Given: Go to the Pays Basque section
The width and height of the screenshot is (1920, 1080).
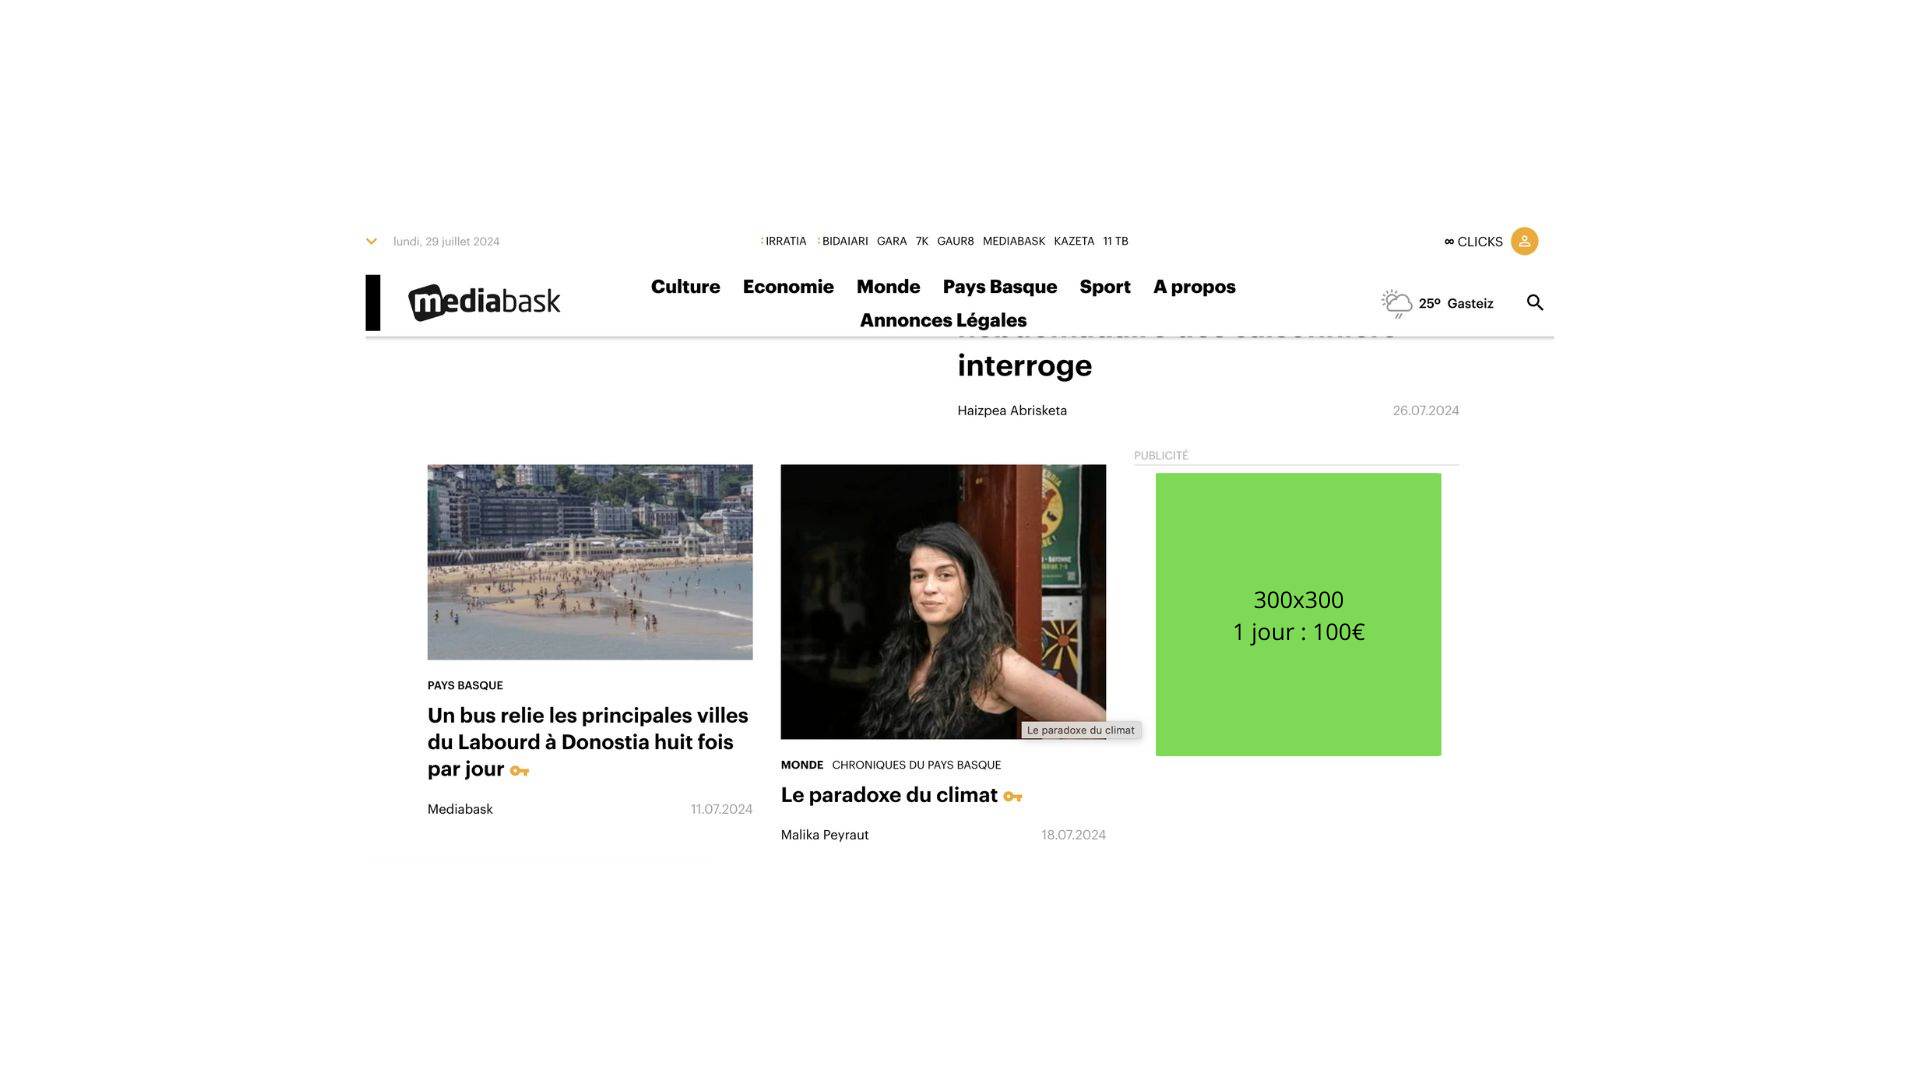Looking at the screenshot, I should click(1000, 287).
